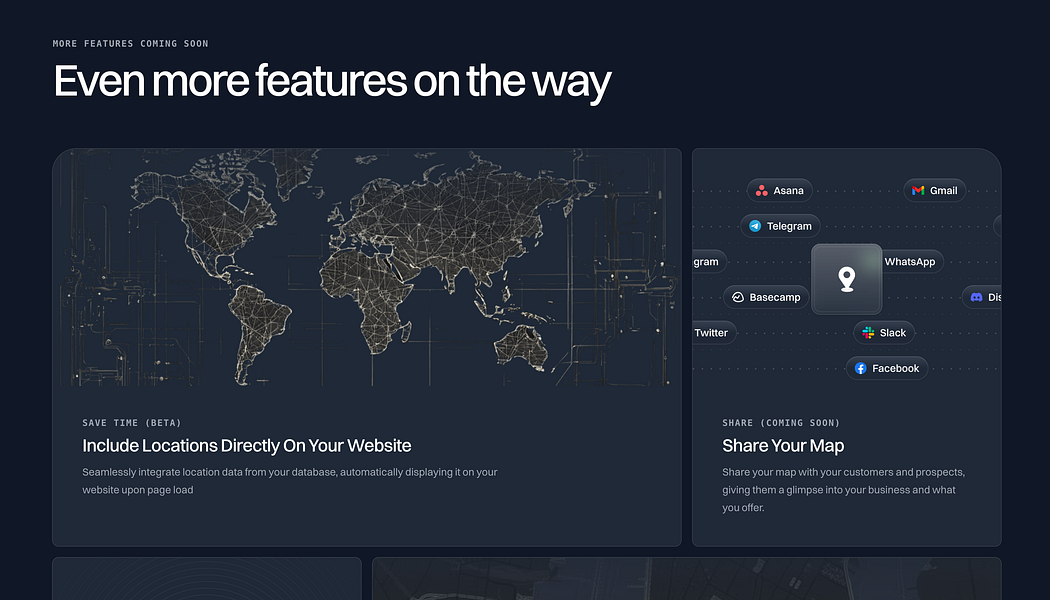
Task: Click the Slack hashtag logo icon
Action: (869, 333)
